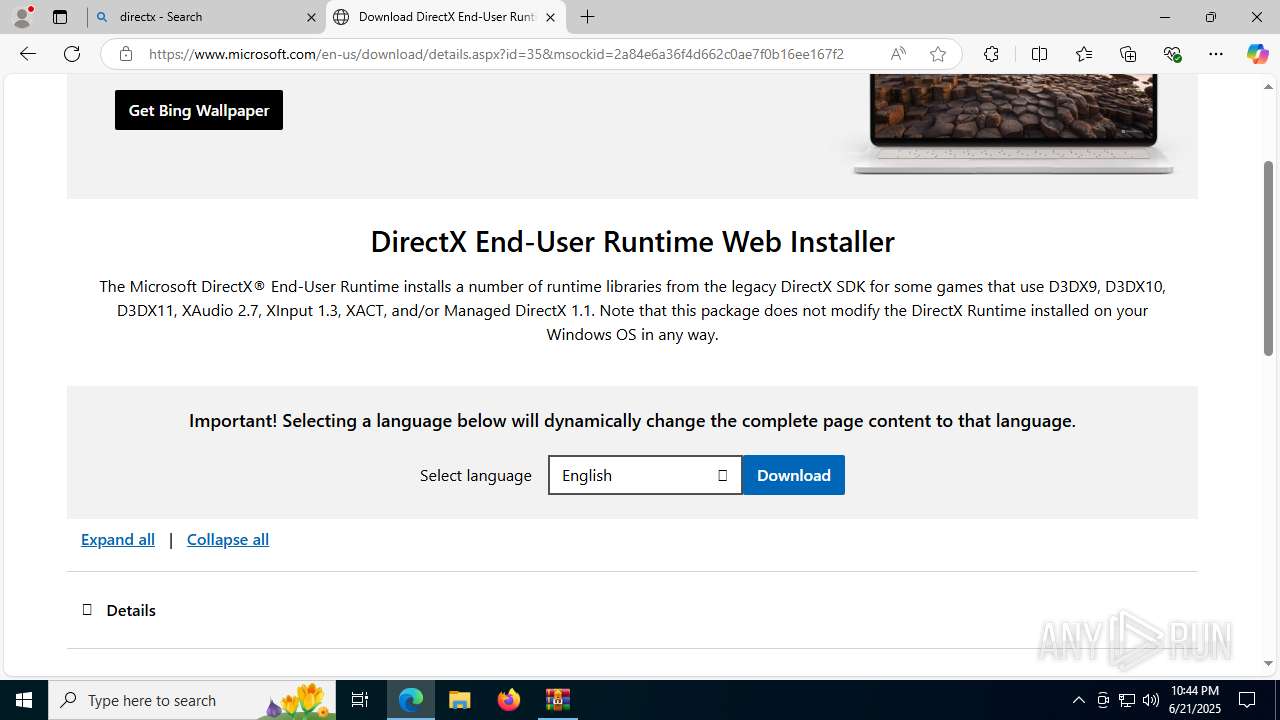
Task: Click the Expand all link
Action: tap(118, 539)
